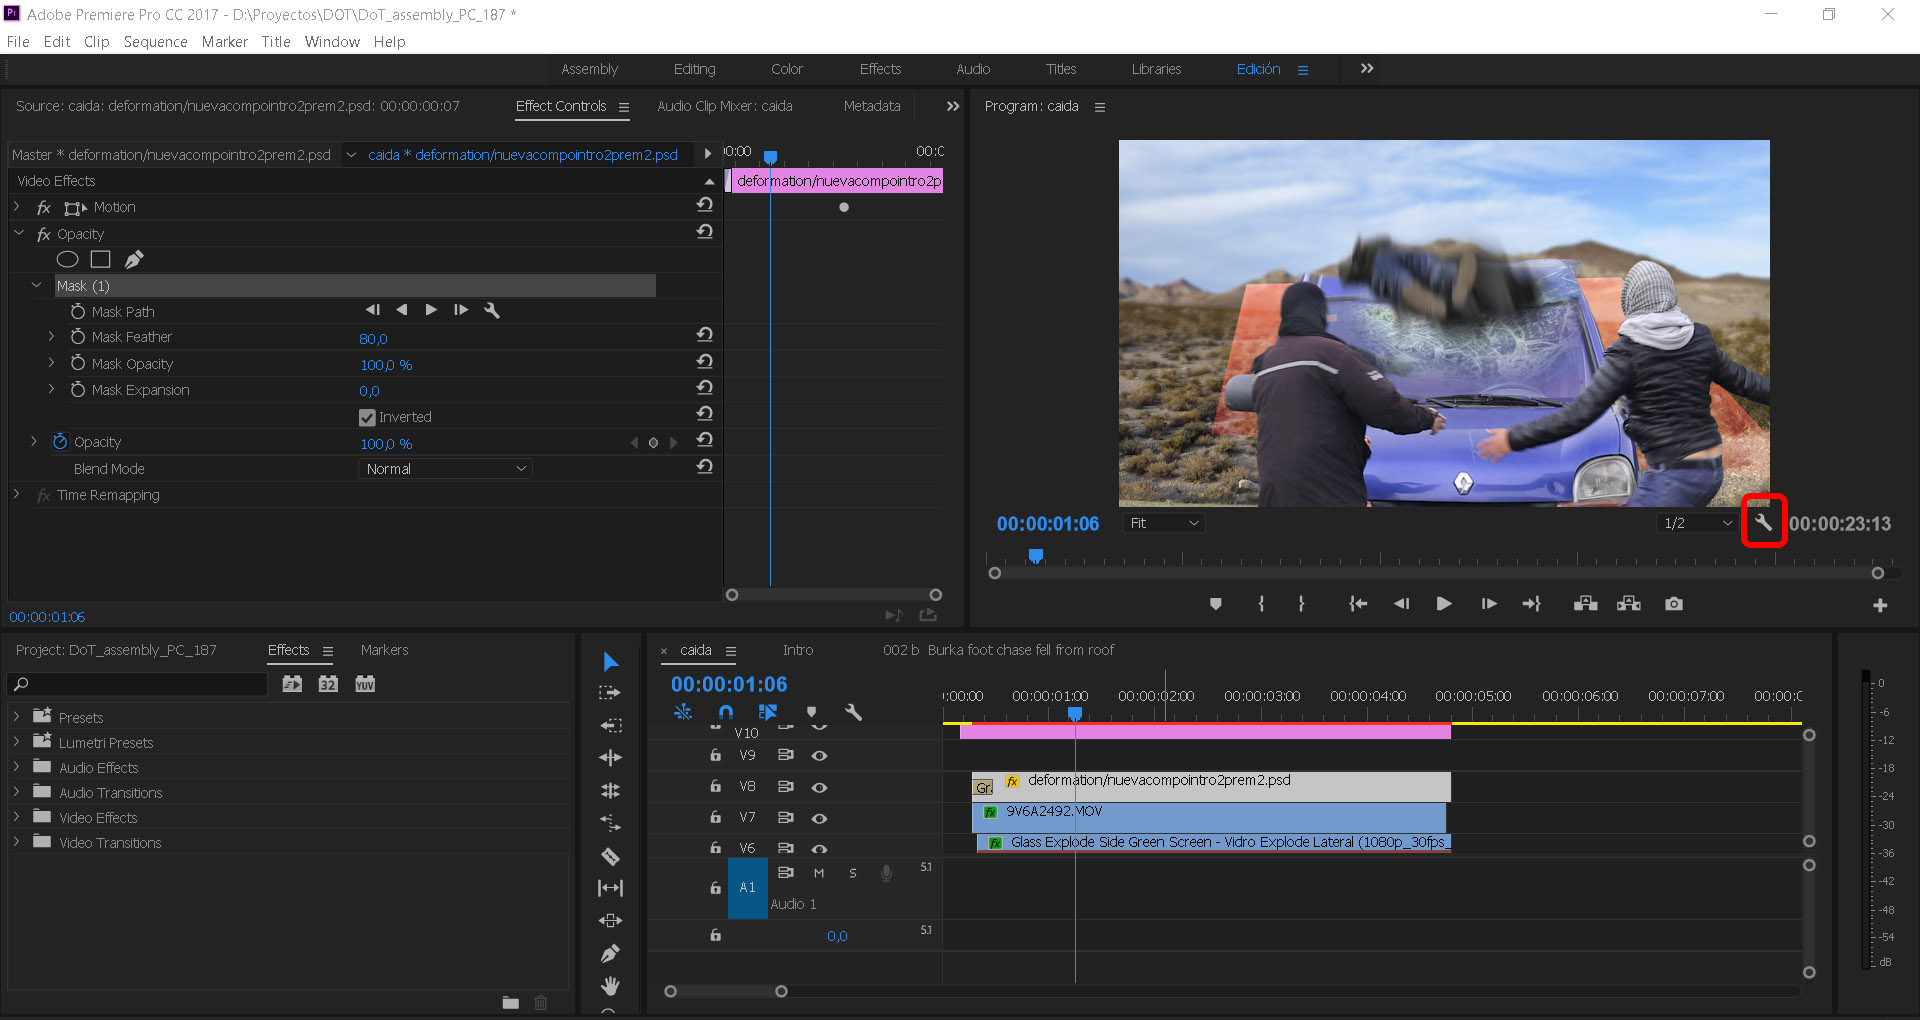
Task: Click Add Marker in Program monitor
Action: click(1215, 604)
